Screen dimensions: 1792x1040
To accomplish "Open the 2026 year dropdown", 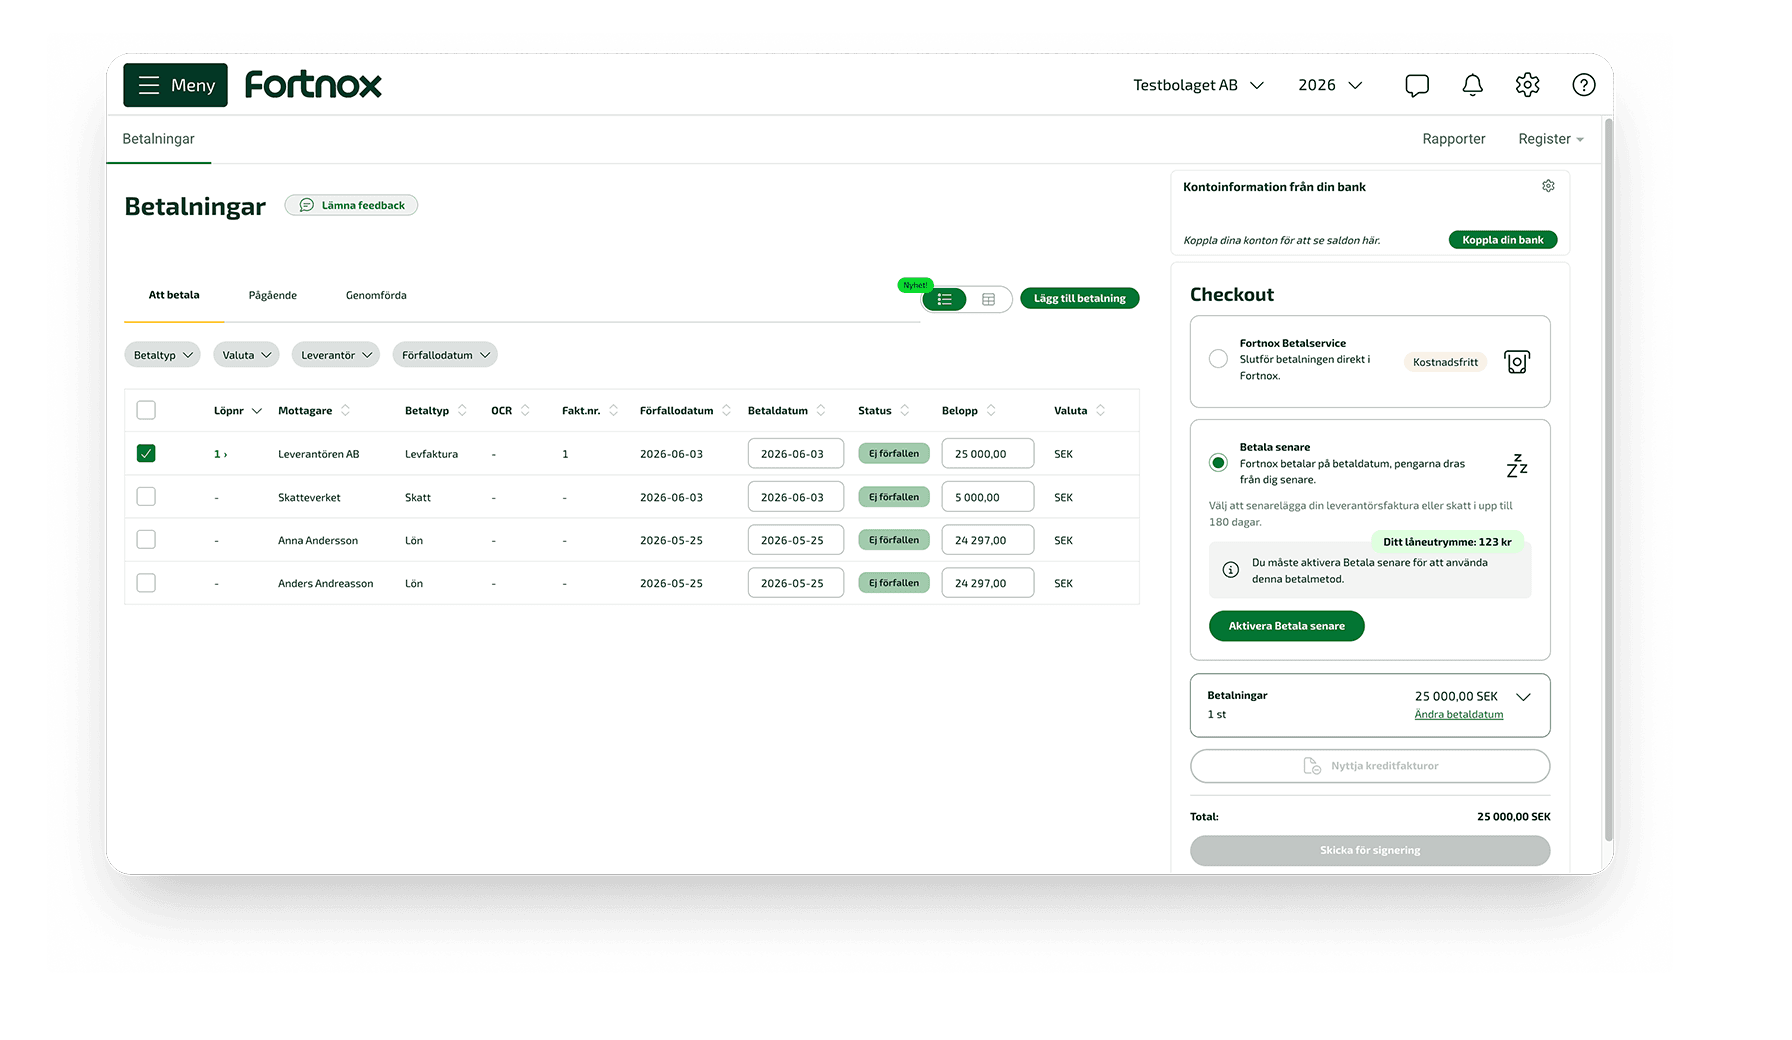I will click(1330, 85).
